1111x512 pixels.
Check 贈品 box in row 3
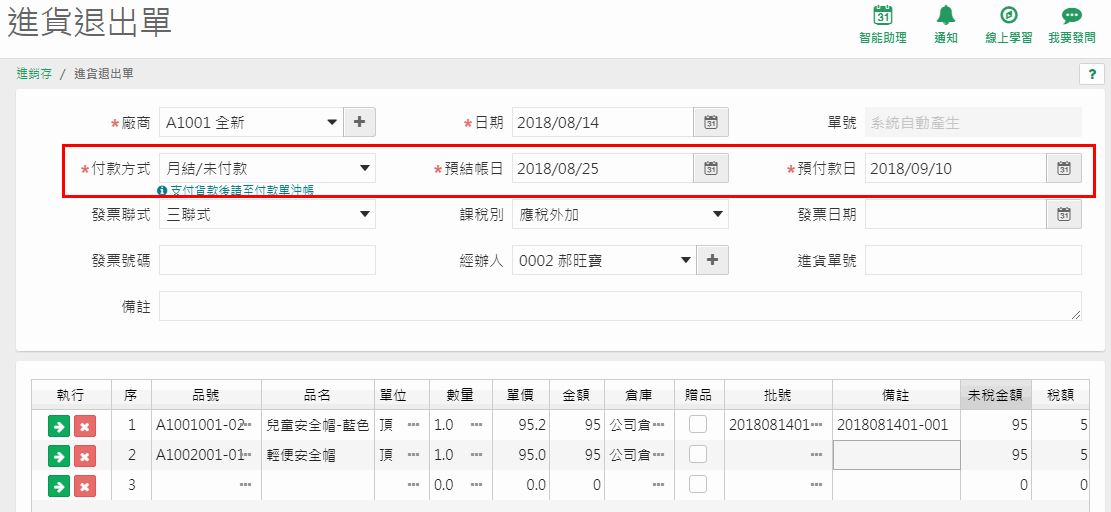coord(699,484)
